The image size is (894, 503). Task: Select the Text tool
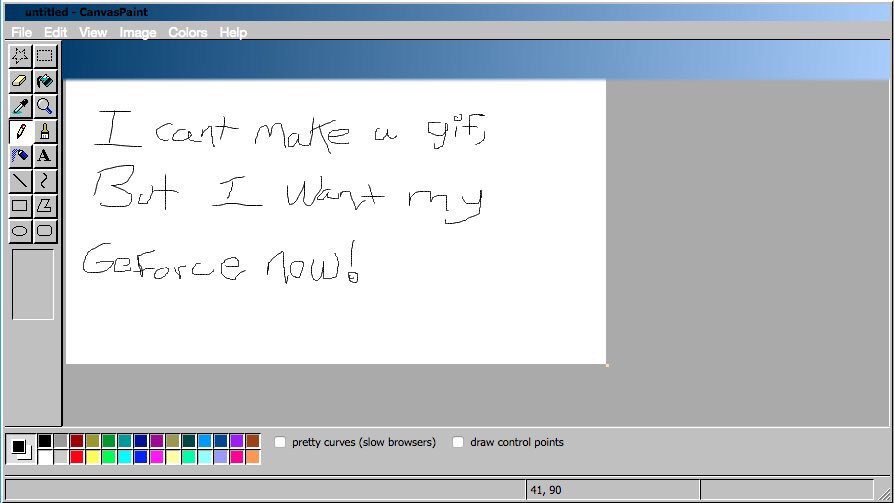(44, 156)
